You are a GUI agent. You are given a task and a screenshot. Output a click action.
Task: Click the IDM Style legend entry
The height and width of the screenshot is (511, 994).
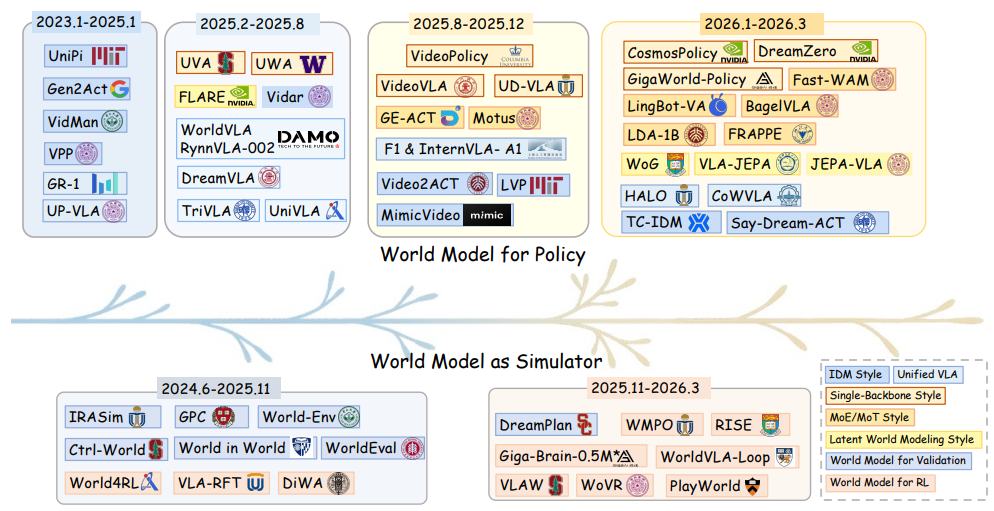(x=856, y=374)
